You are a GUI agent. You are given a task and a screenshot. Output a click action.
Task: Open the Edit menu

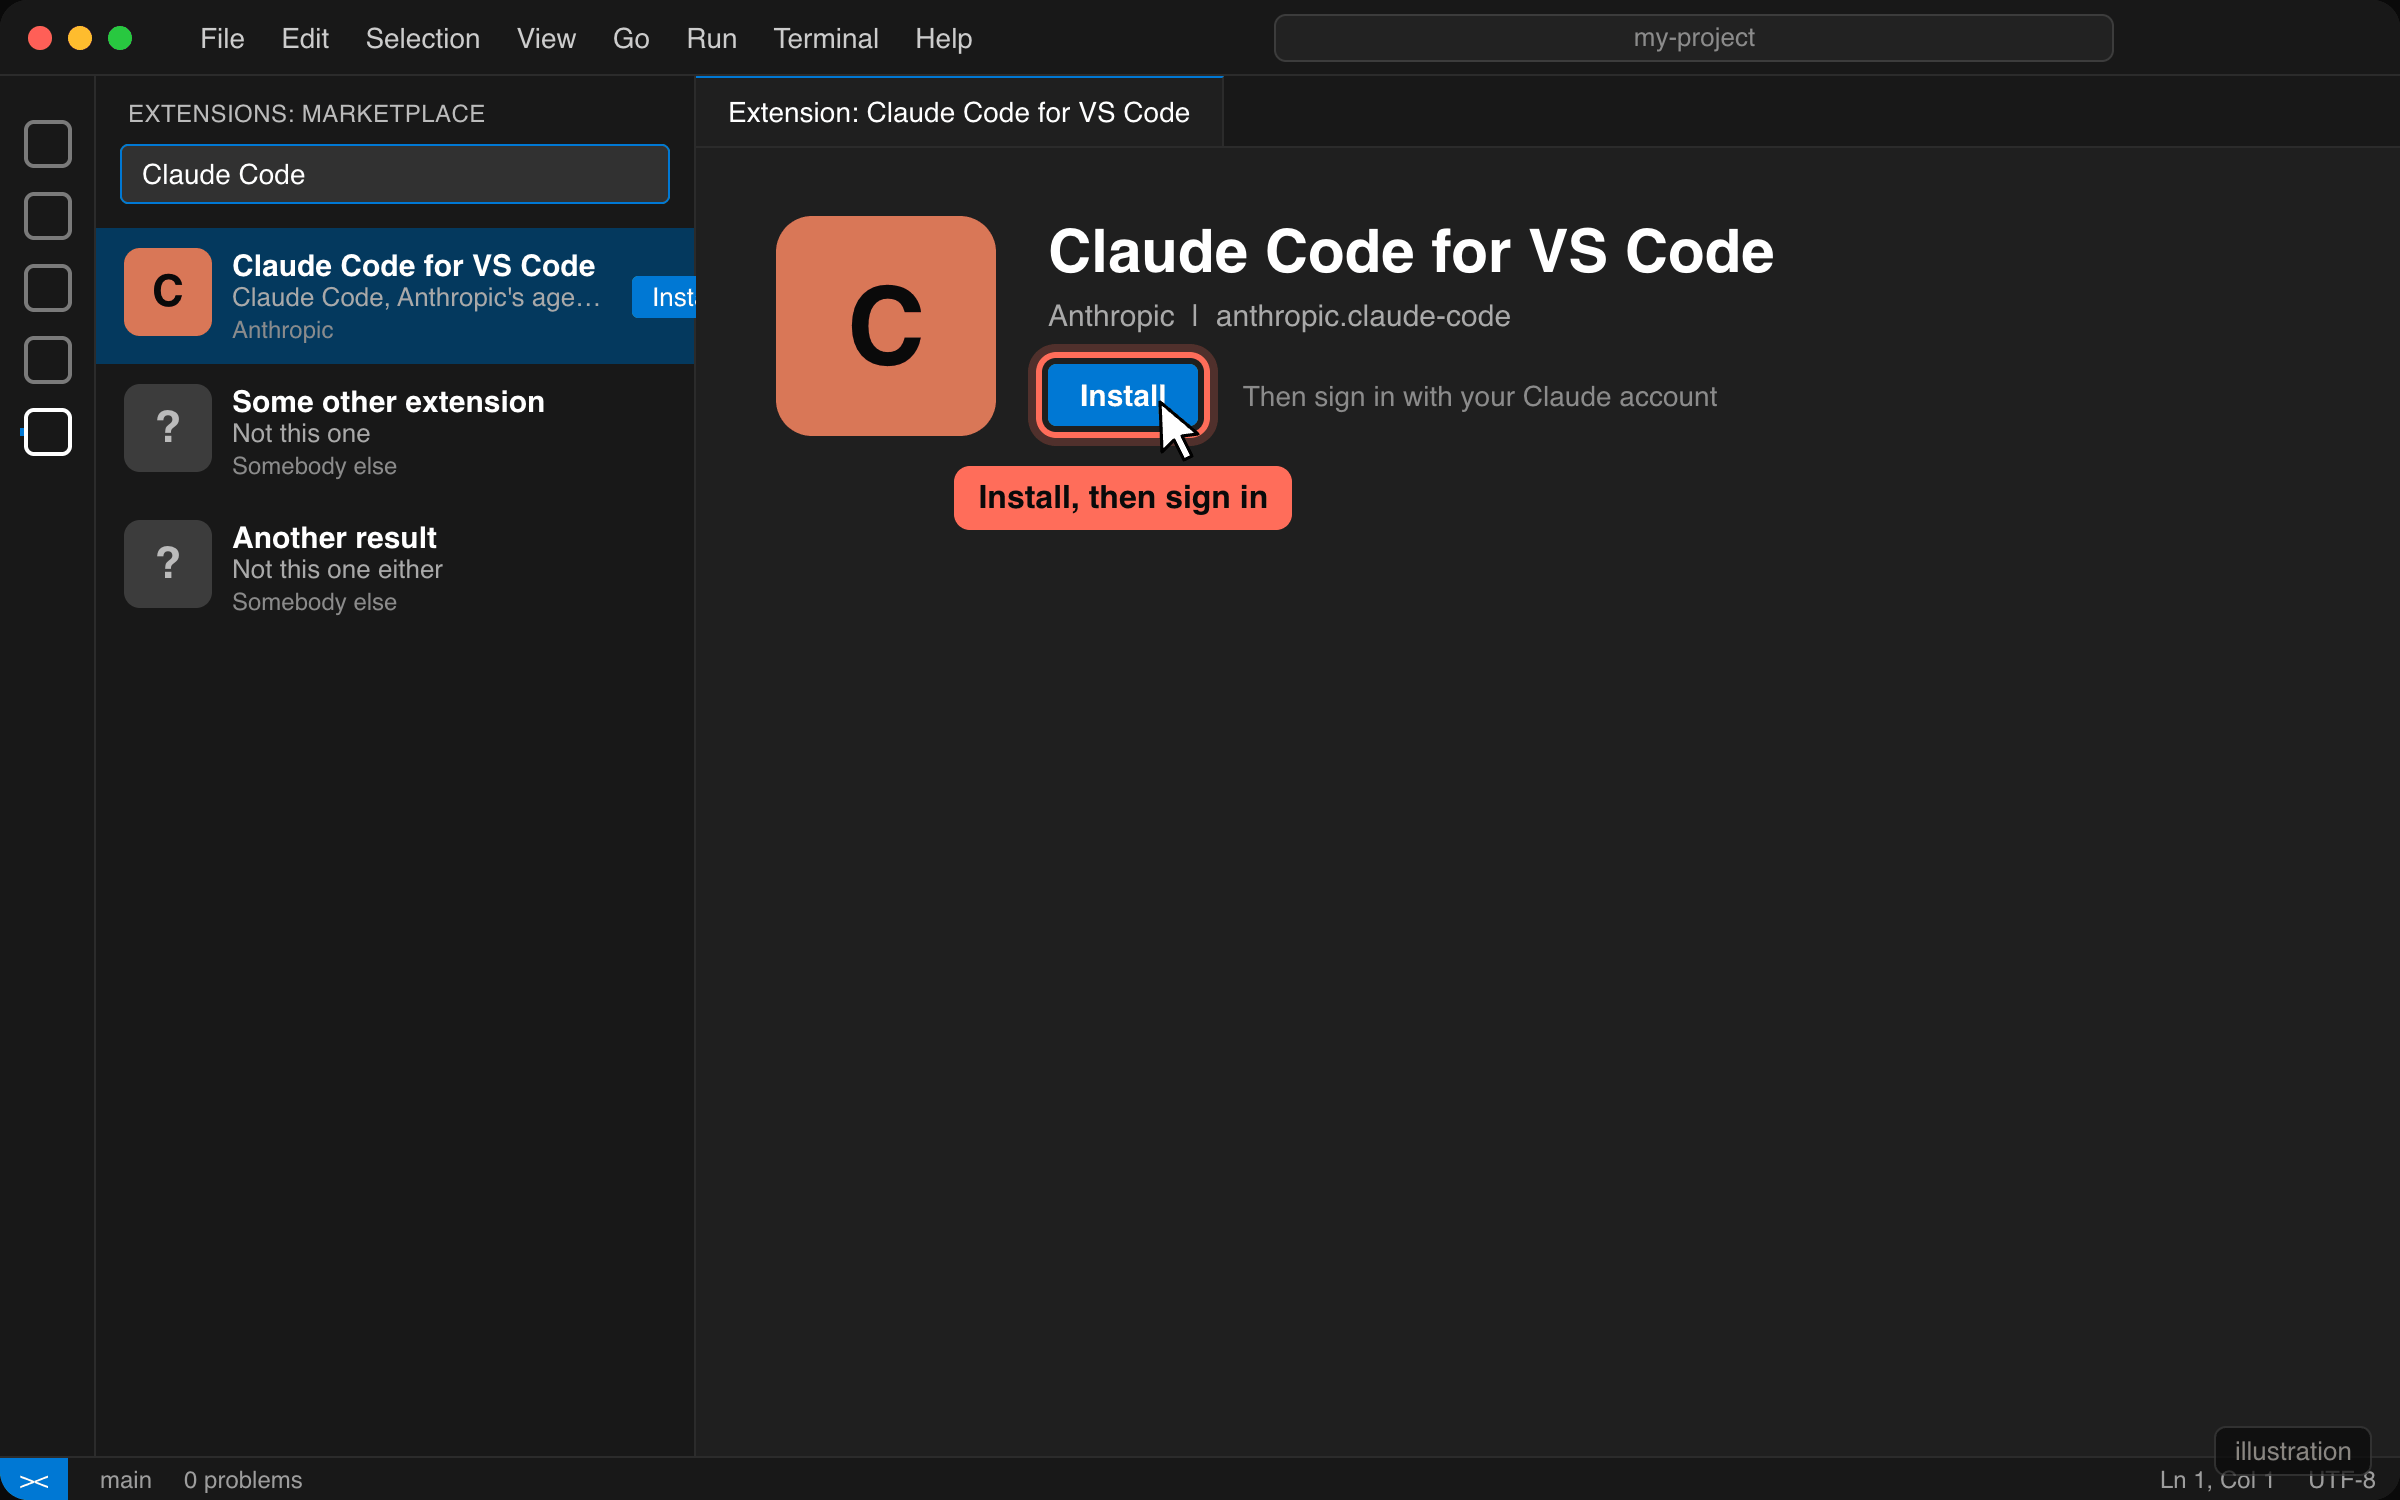[305, 38]
